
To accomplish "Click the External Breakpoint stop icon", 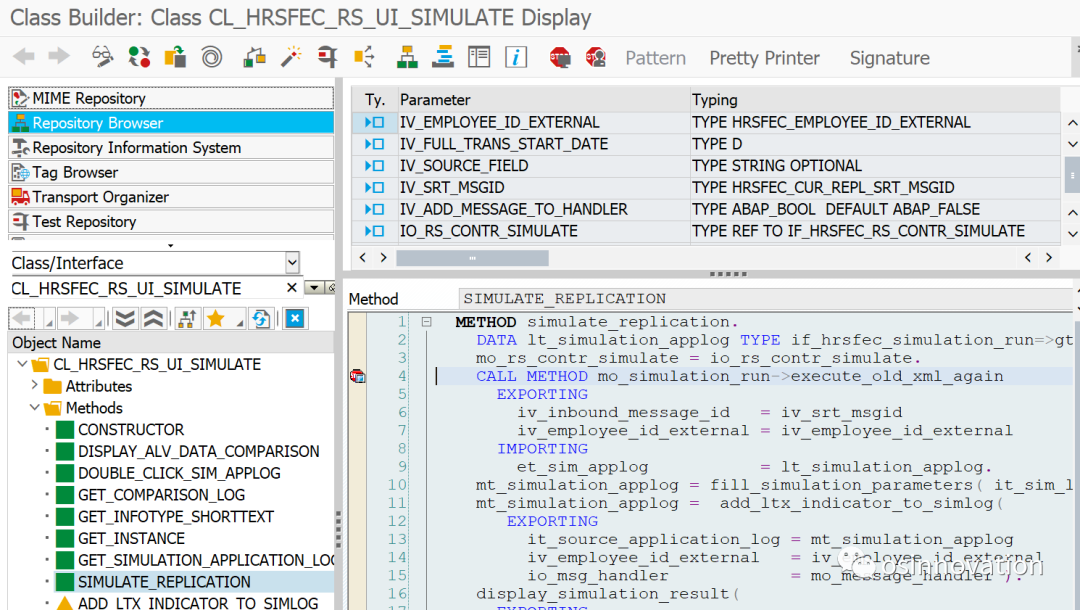I will click(x=596, y=56).
